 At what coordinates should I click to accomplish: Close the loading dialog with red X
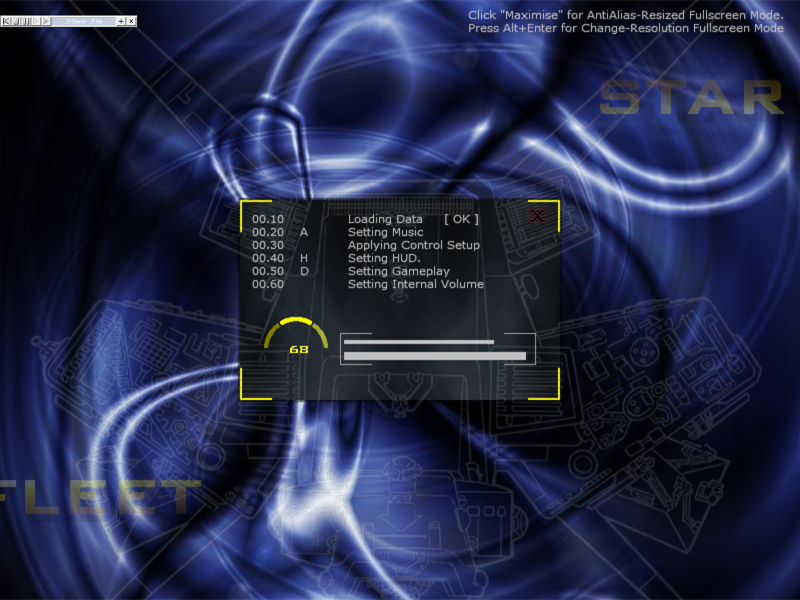click(537, 216)
